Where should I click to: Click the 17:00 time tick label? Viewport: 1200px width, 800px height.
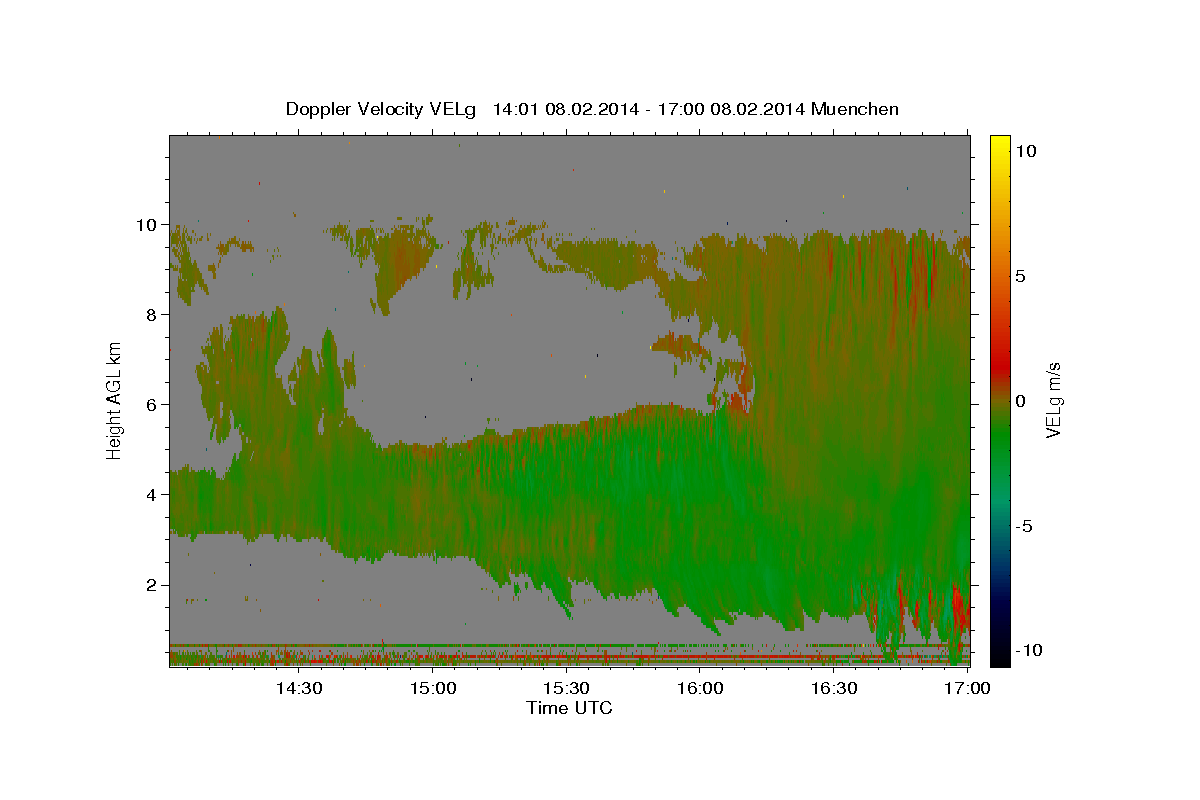click(968, 688)
